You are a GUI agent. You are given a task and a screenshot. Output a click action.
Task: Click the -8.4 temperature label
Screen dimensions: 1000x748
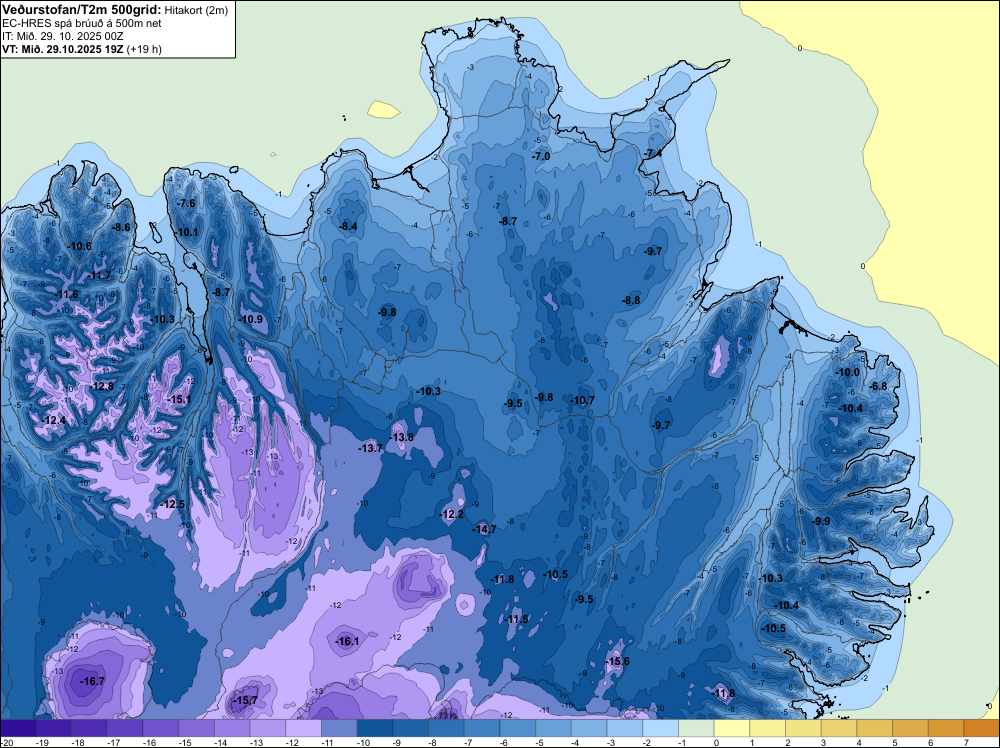tap(348, 226)
